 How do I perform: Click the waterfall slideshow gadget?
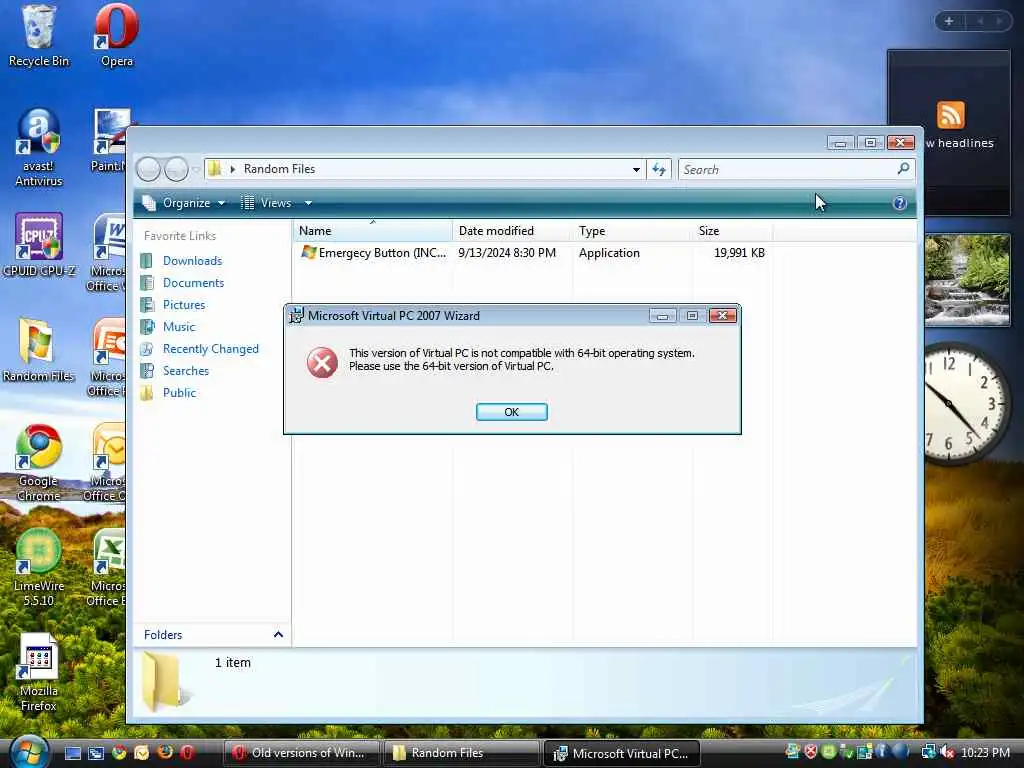967,280
